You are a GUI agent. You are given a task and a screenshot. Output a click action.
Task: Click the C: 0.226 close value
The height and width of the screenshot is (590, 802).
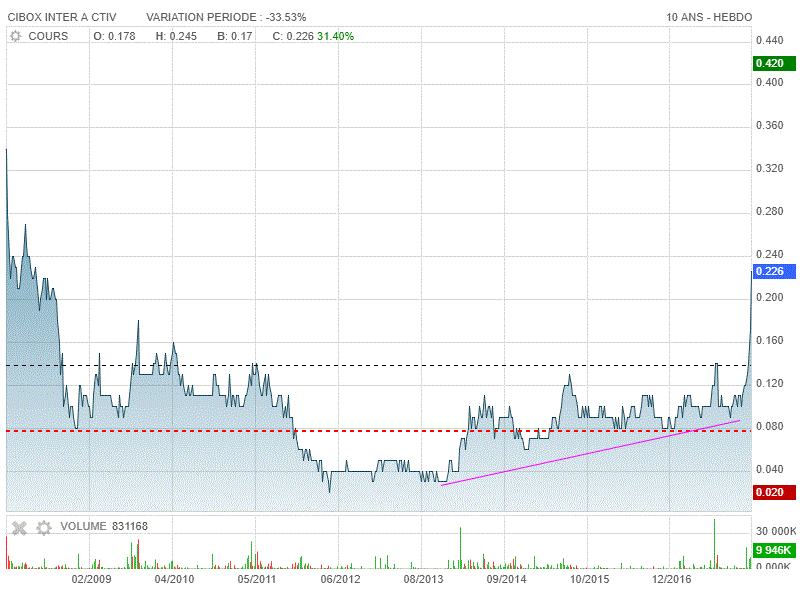pos(293,36)
